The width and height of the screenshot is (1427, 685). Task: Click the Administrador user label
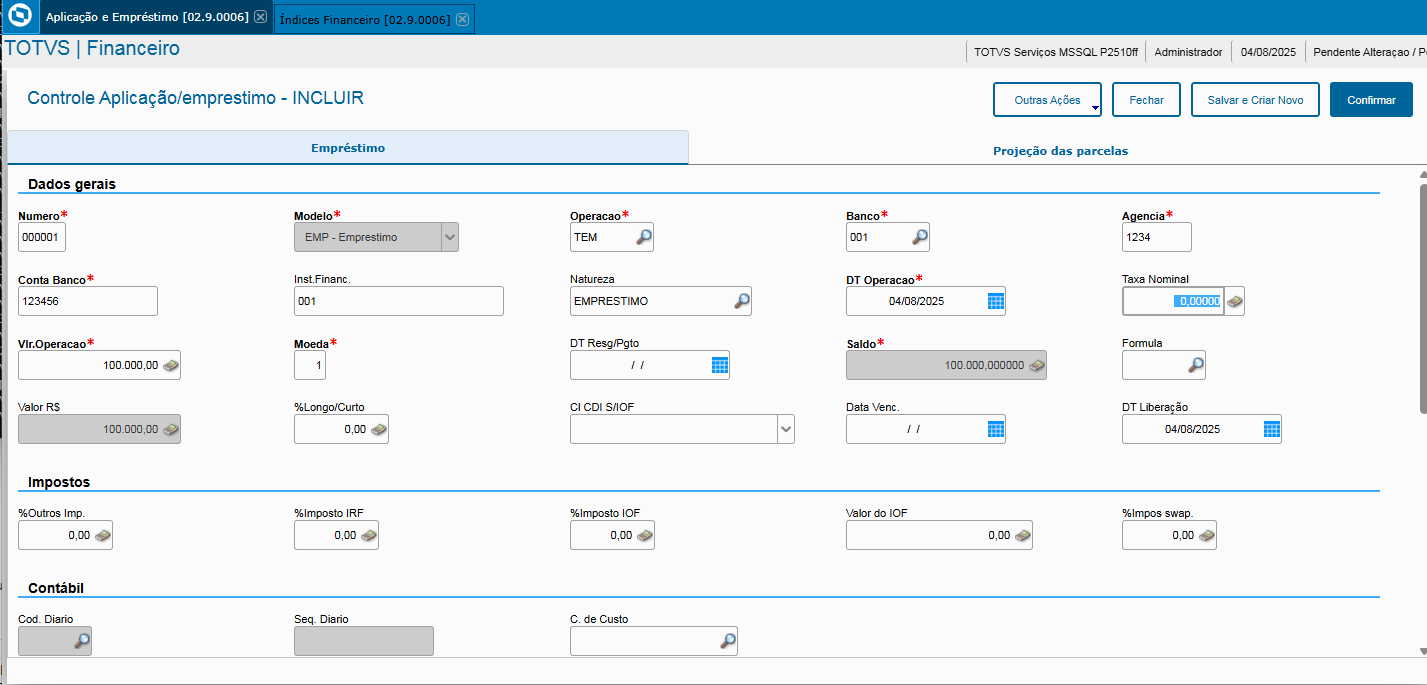(1188, 52)
